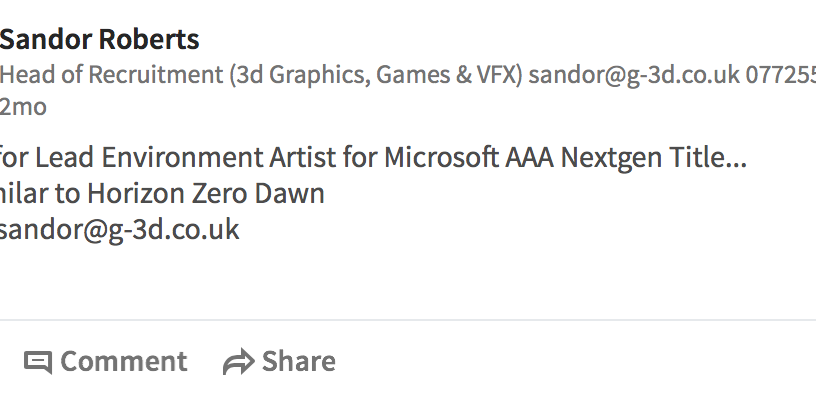The image size is (816, 398).
Task: Click the sandor@g-3d.co.uk email in post body
Action: (119, 229)
